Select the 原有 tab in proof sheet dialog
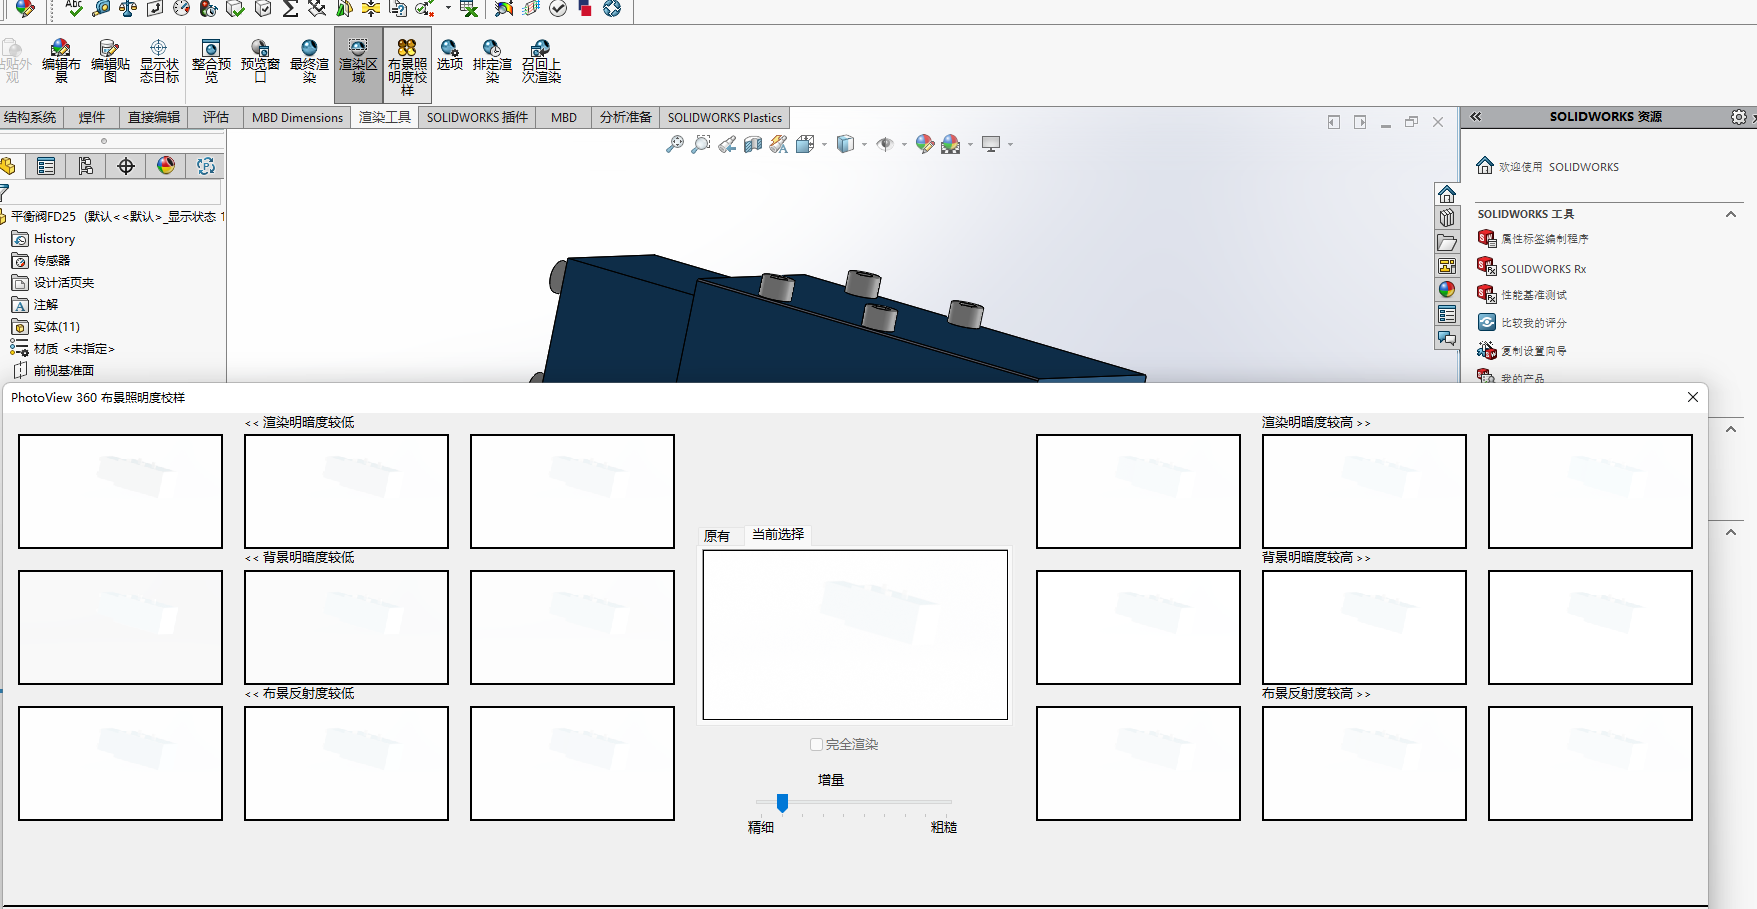 (x=717, y=536)
